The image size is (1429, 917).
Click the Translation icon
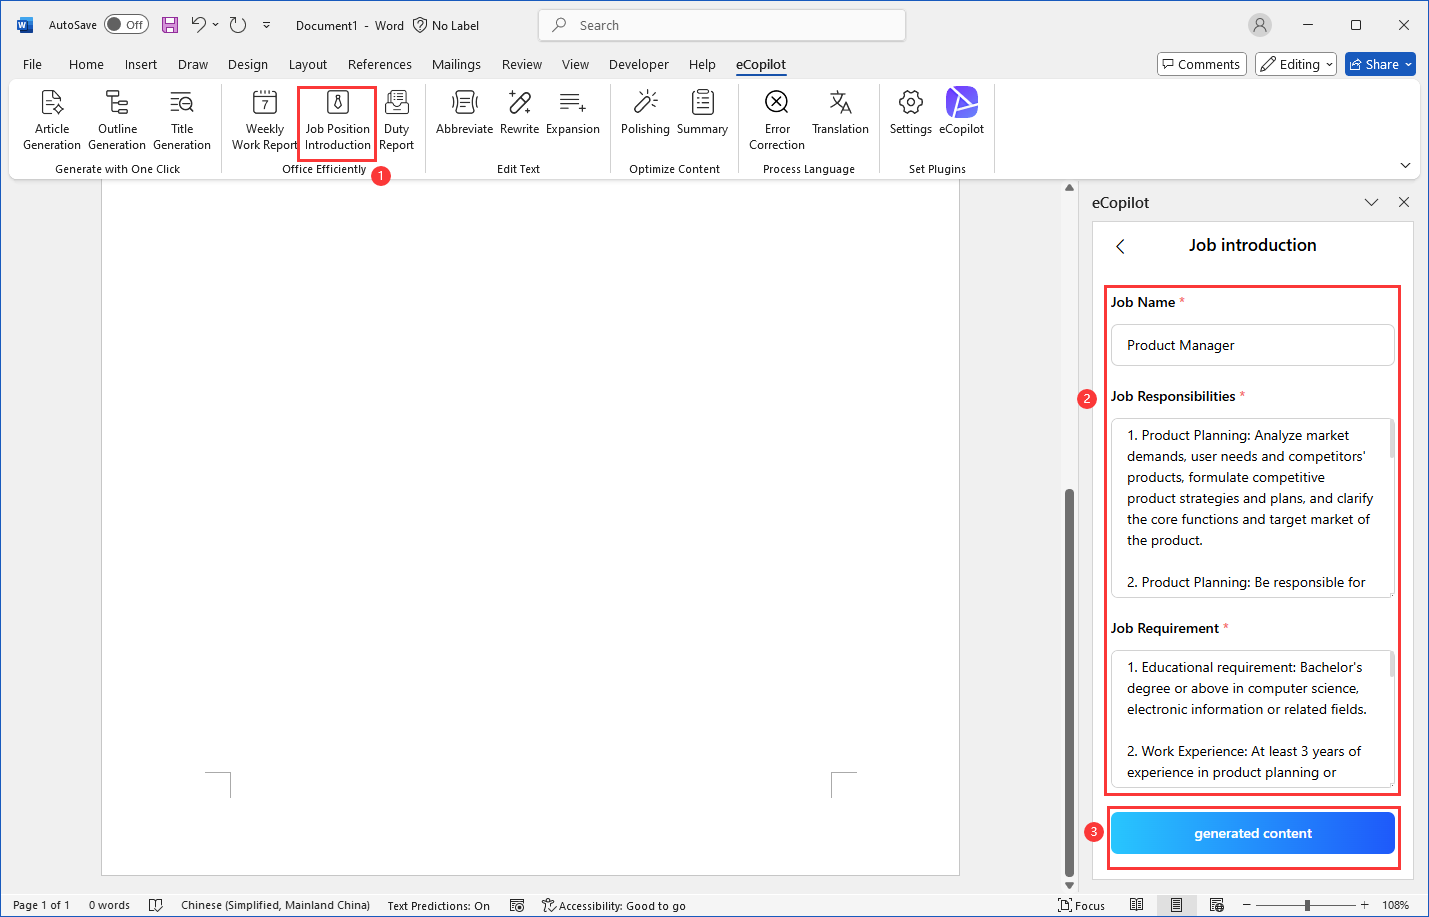(x=840, y=119)
